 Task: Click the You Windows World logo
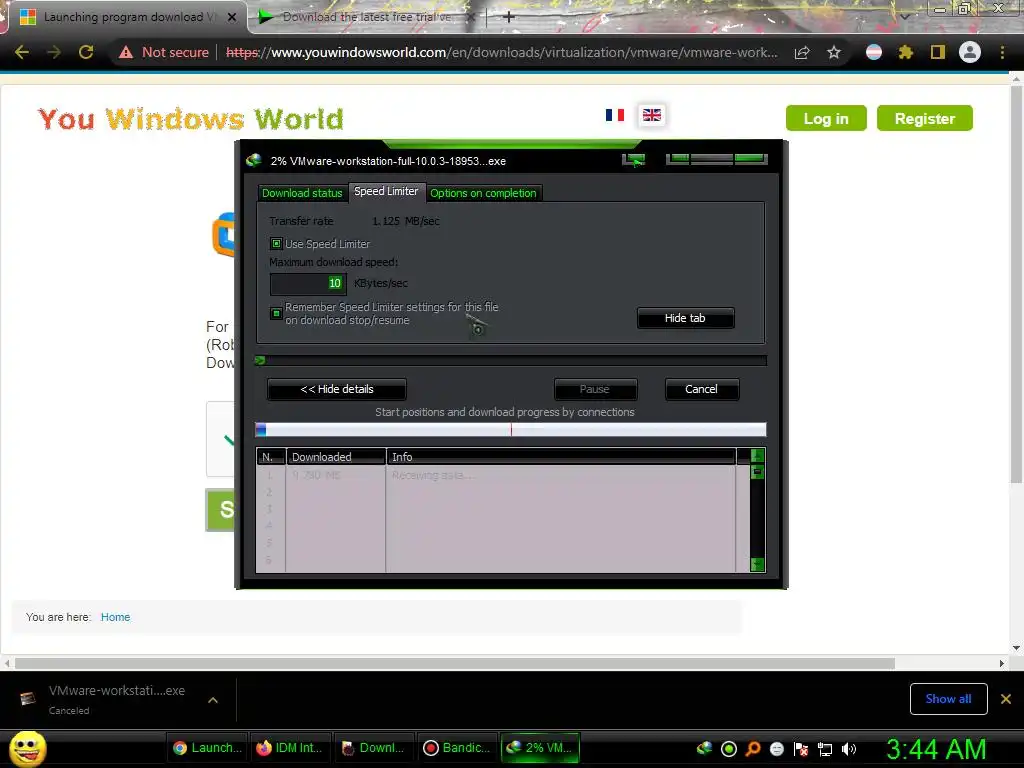click(191, 120)
